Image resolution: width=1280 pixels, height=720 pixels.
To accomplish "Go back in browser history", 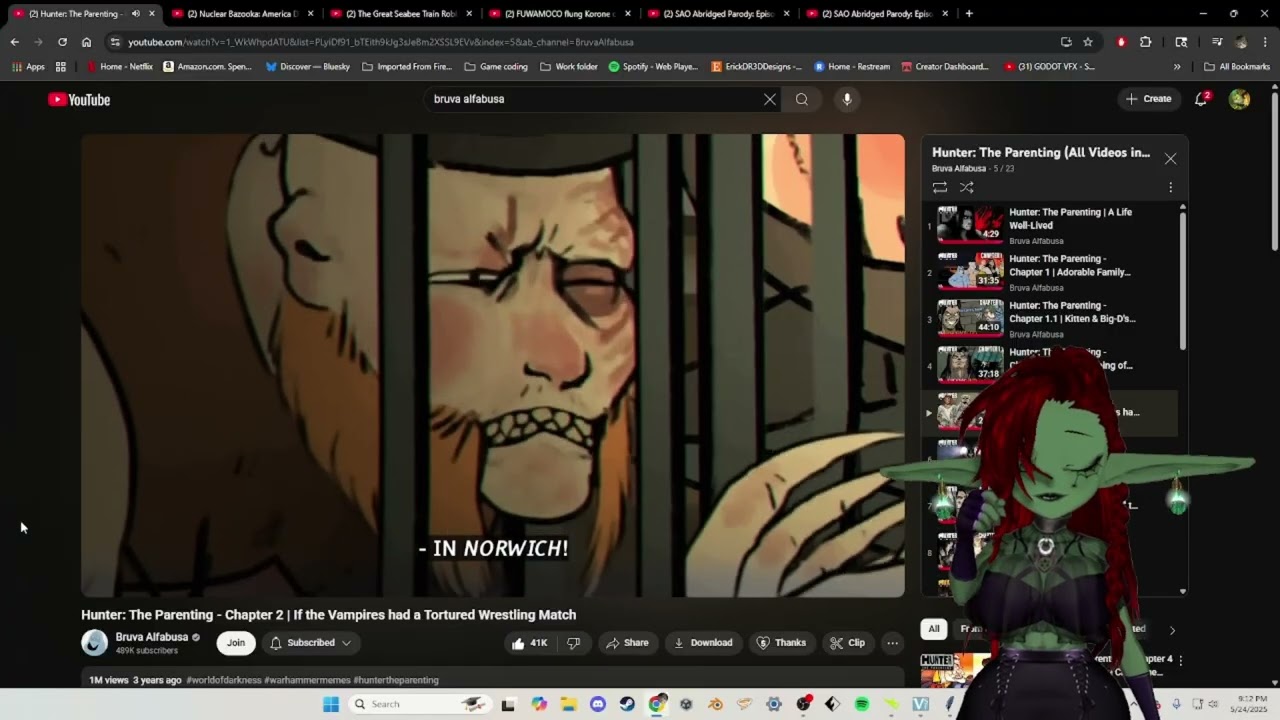I will [14, 42].
